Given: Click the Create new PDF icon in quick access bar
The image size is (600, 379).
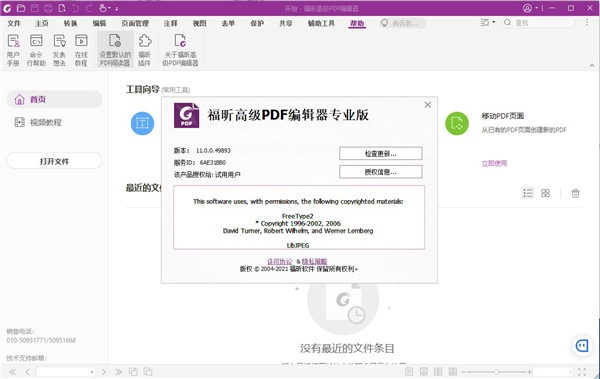Looking at the screenshot, I should [x=62, y=8].
